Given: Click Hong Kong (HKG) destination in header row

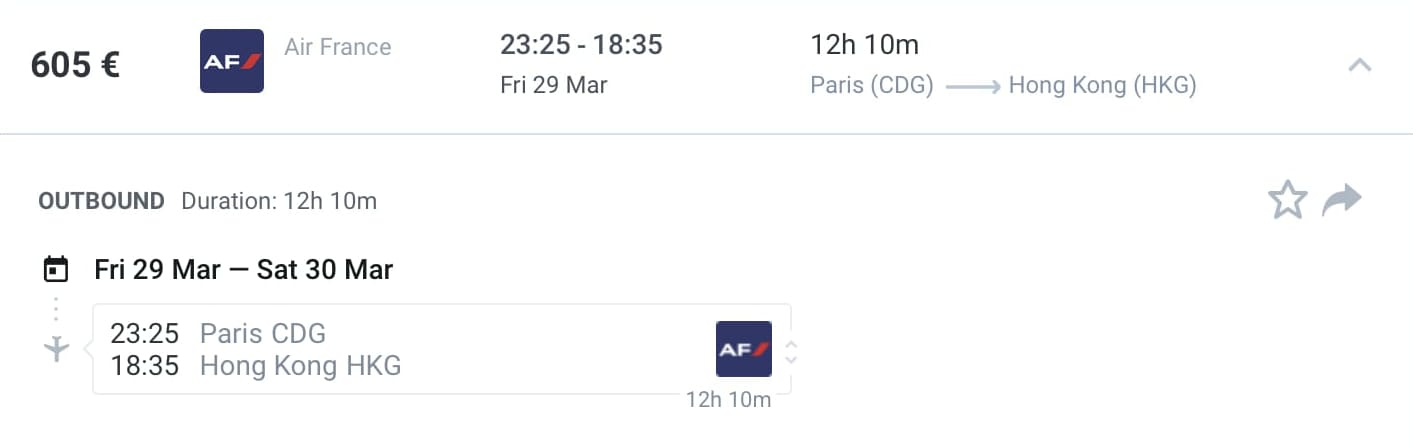Looking at the screenshot, I should (1102, 86).
